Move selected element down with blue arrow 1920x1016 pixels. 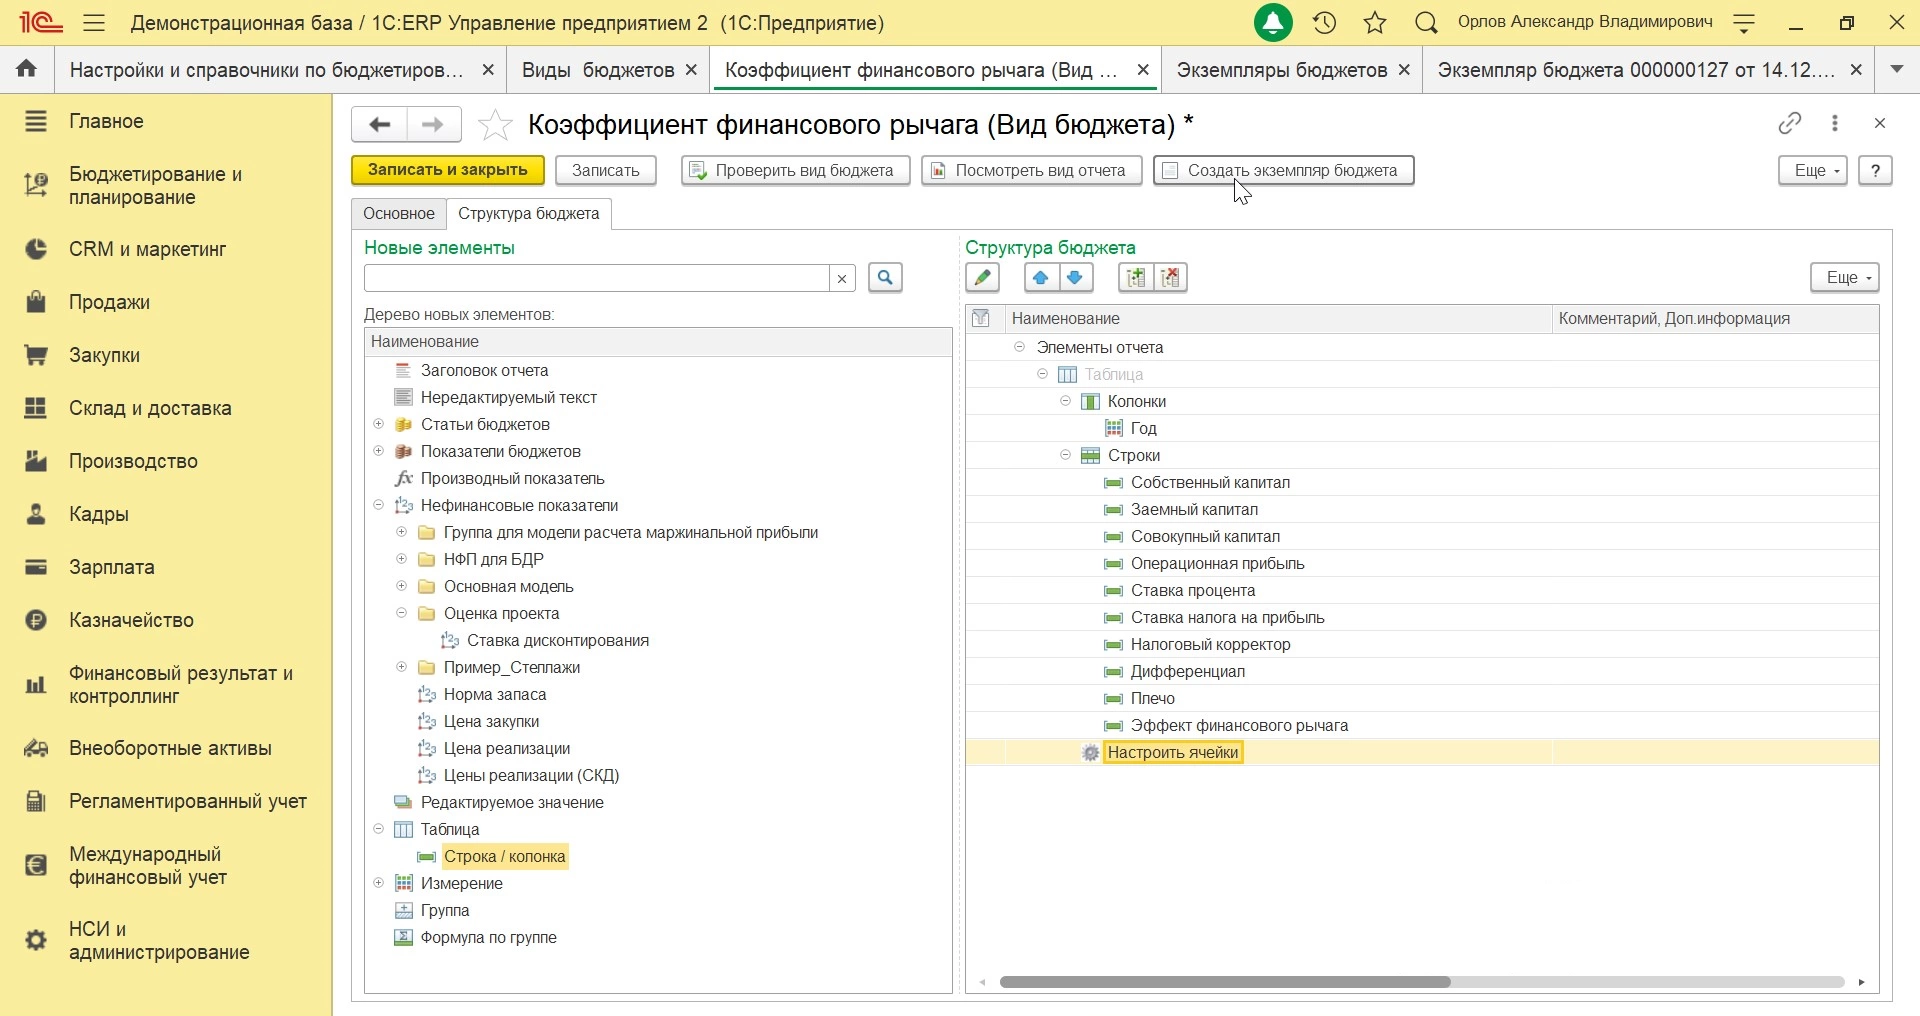tap(1076, 278)
